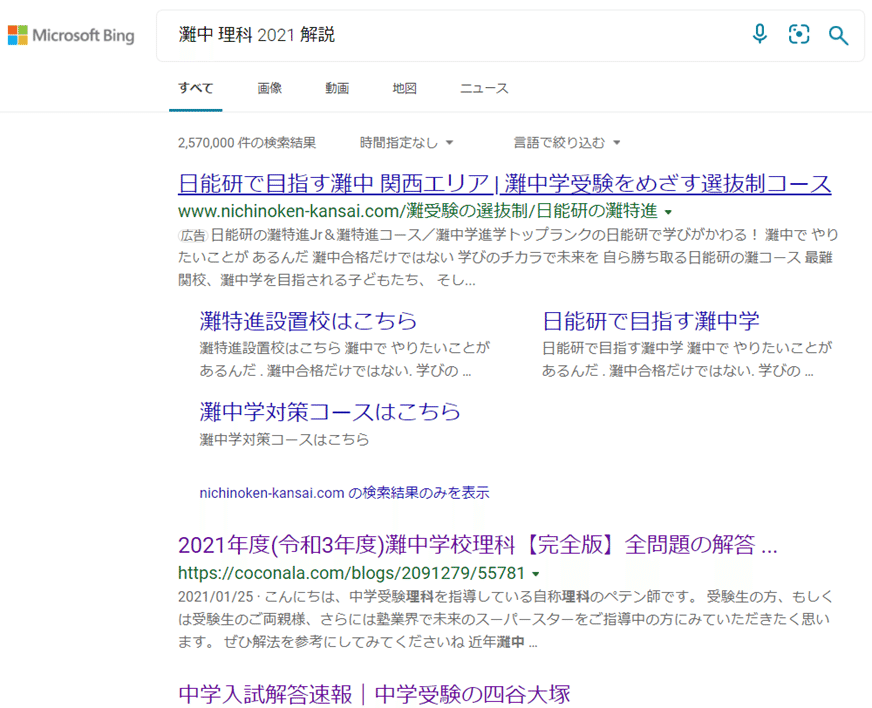Start voice search with microphone icon
Viewport: 872px width, 708px height.
click(x=760, y=34)
